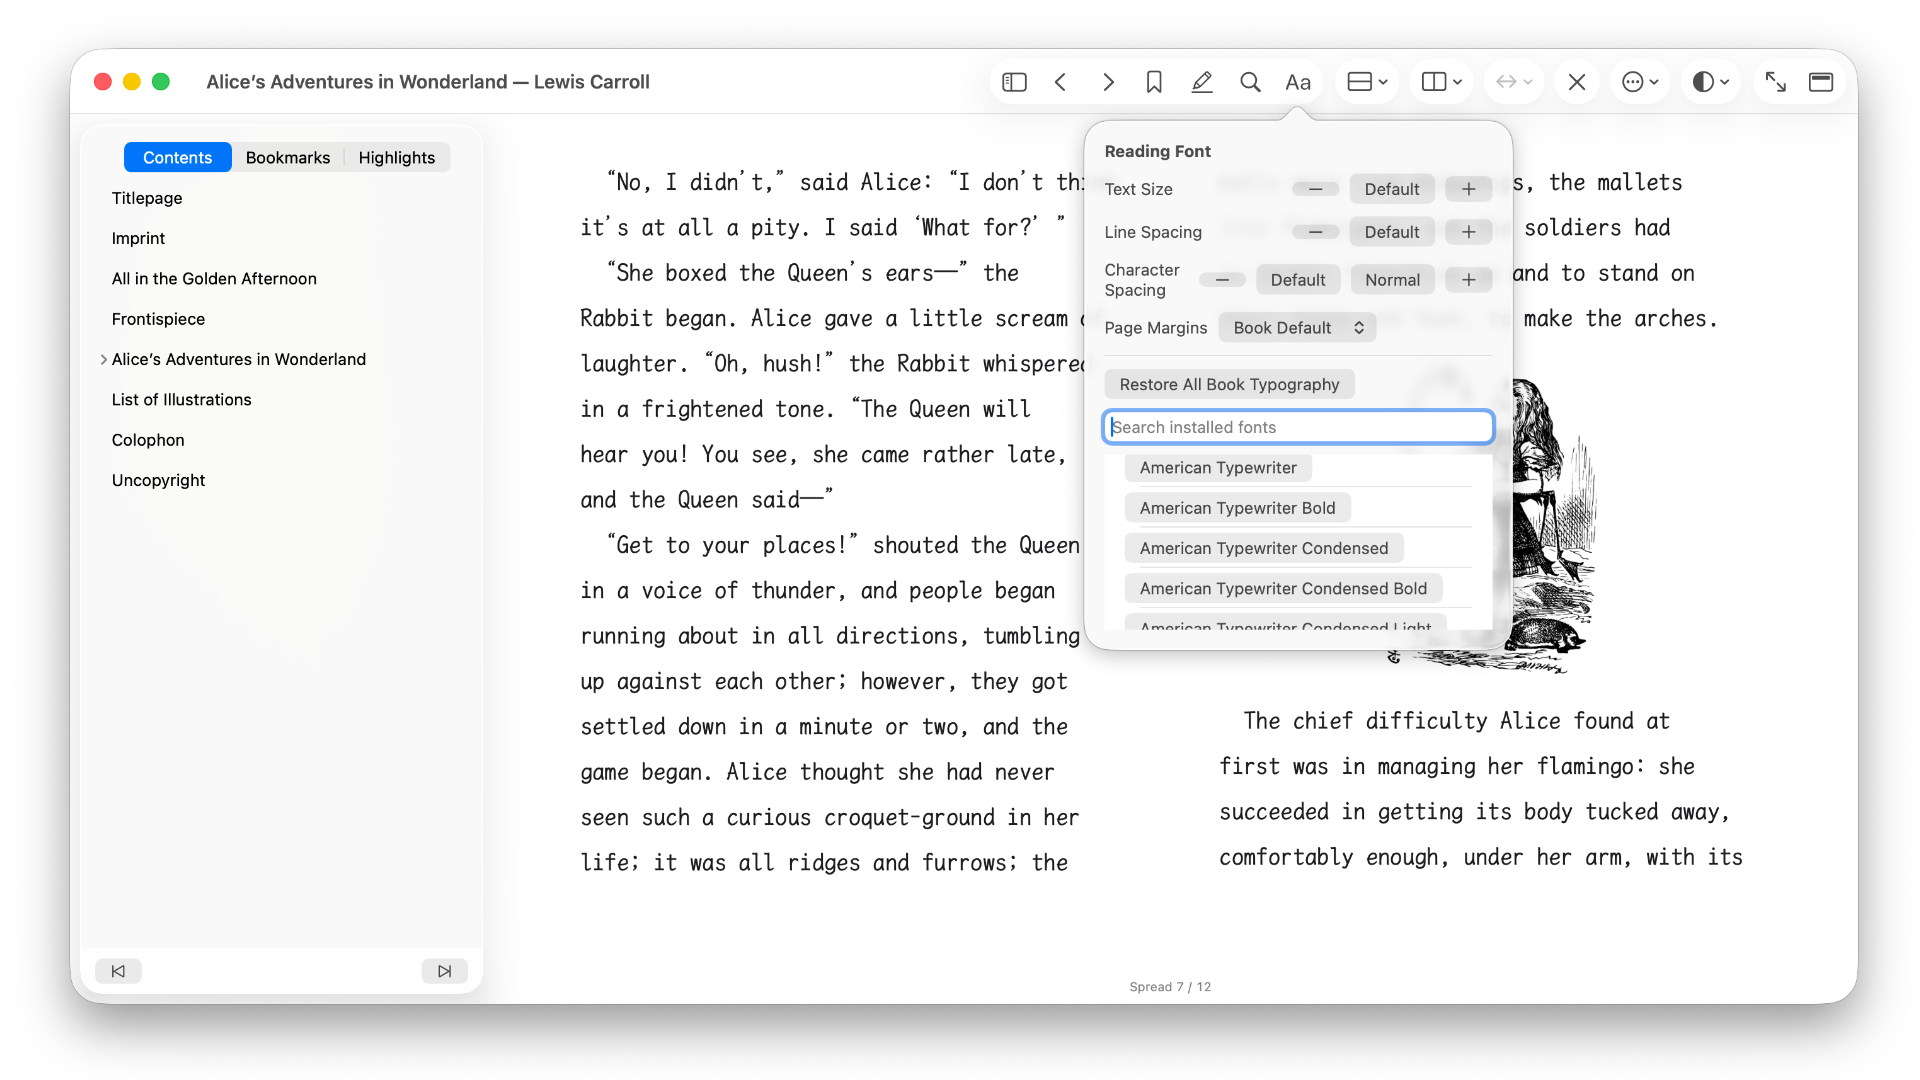Jump to last section with skip-forward icon
The height and width of the screenshot is (1080, 1920).
pyautogui.click(x=444, y=971)
